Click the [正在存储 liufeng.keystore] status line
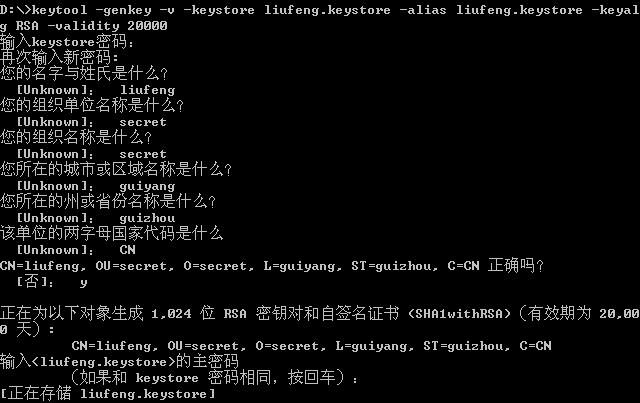 click(108, 394)
